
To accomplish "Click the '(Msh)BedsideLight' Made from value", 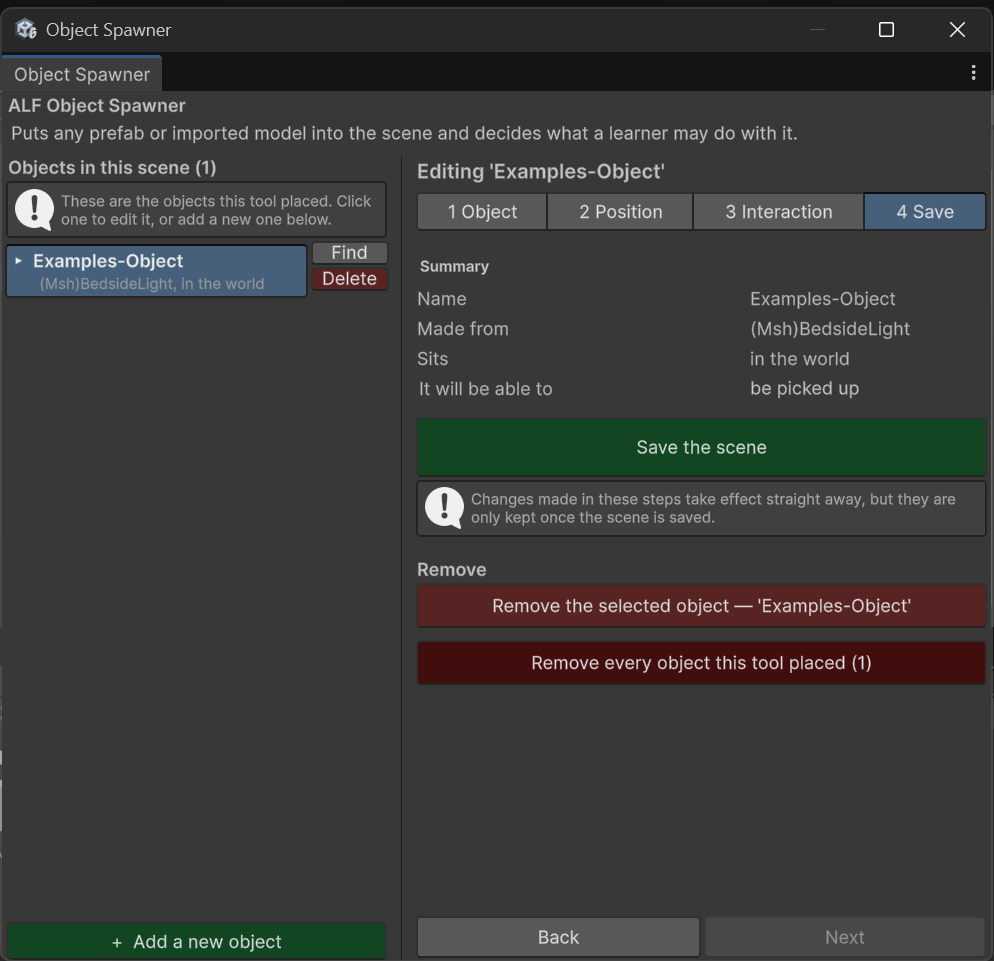I will [830, 328].
